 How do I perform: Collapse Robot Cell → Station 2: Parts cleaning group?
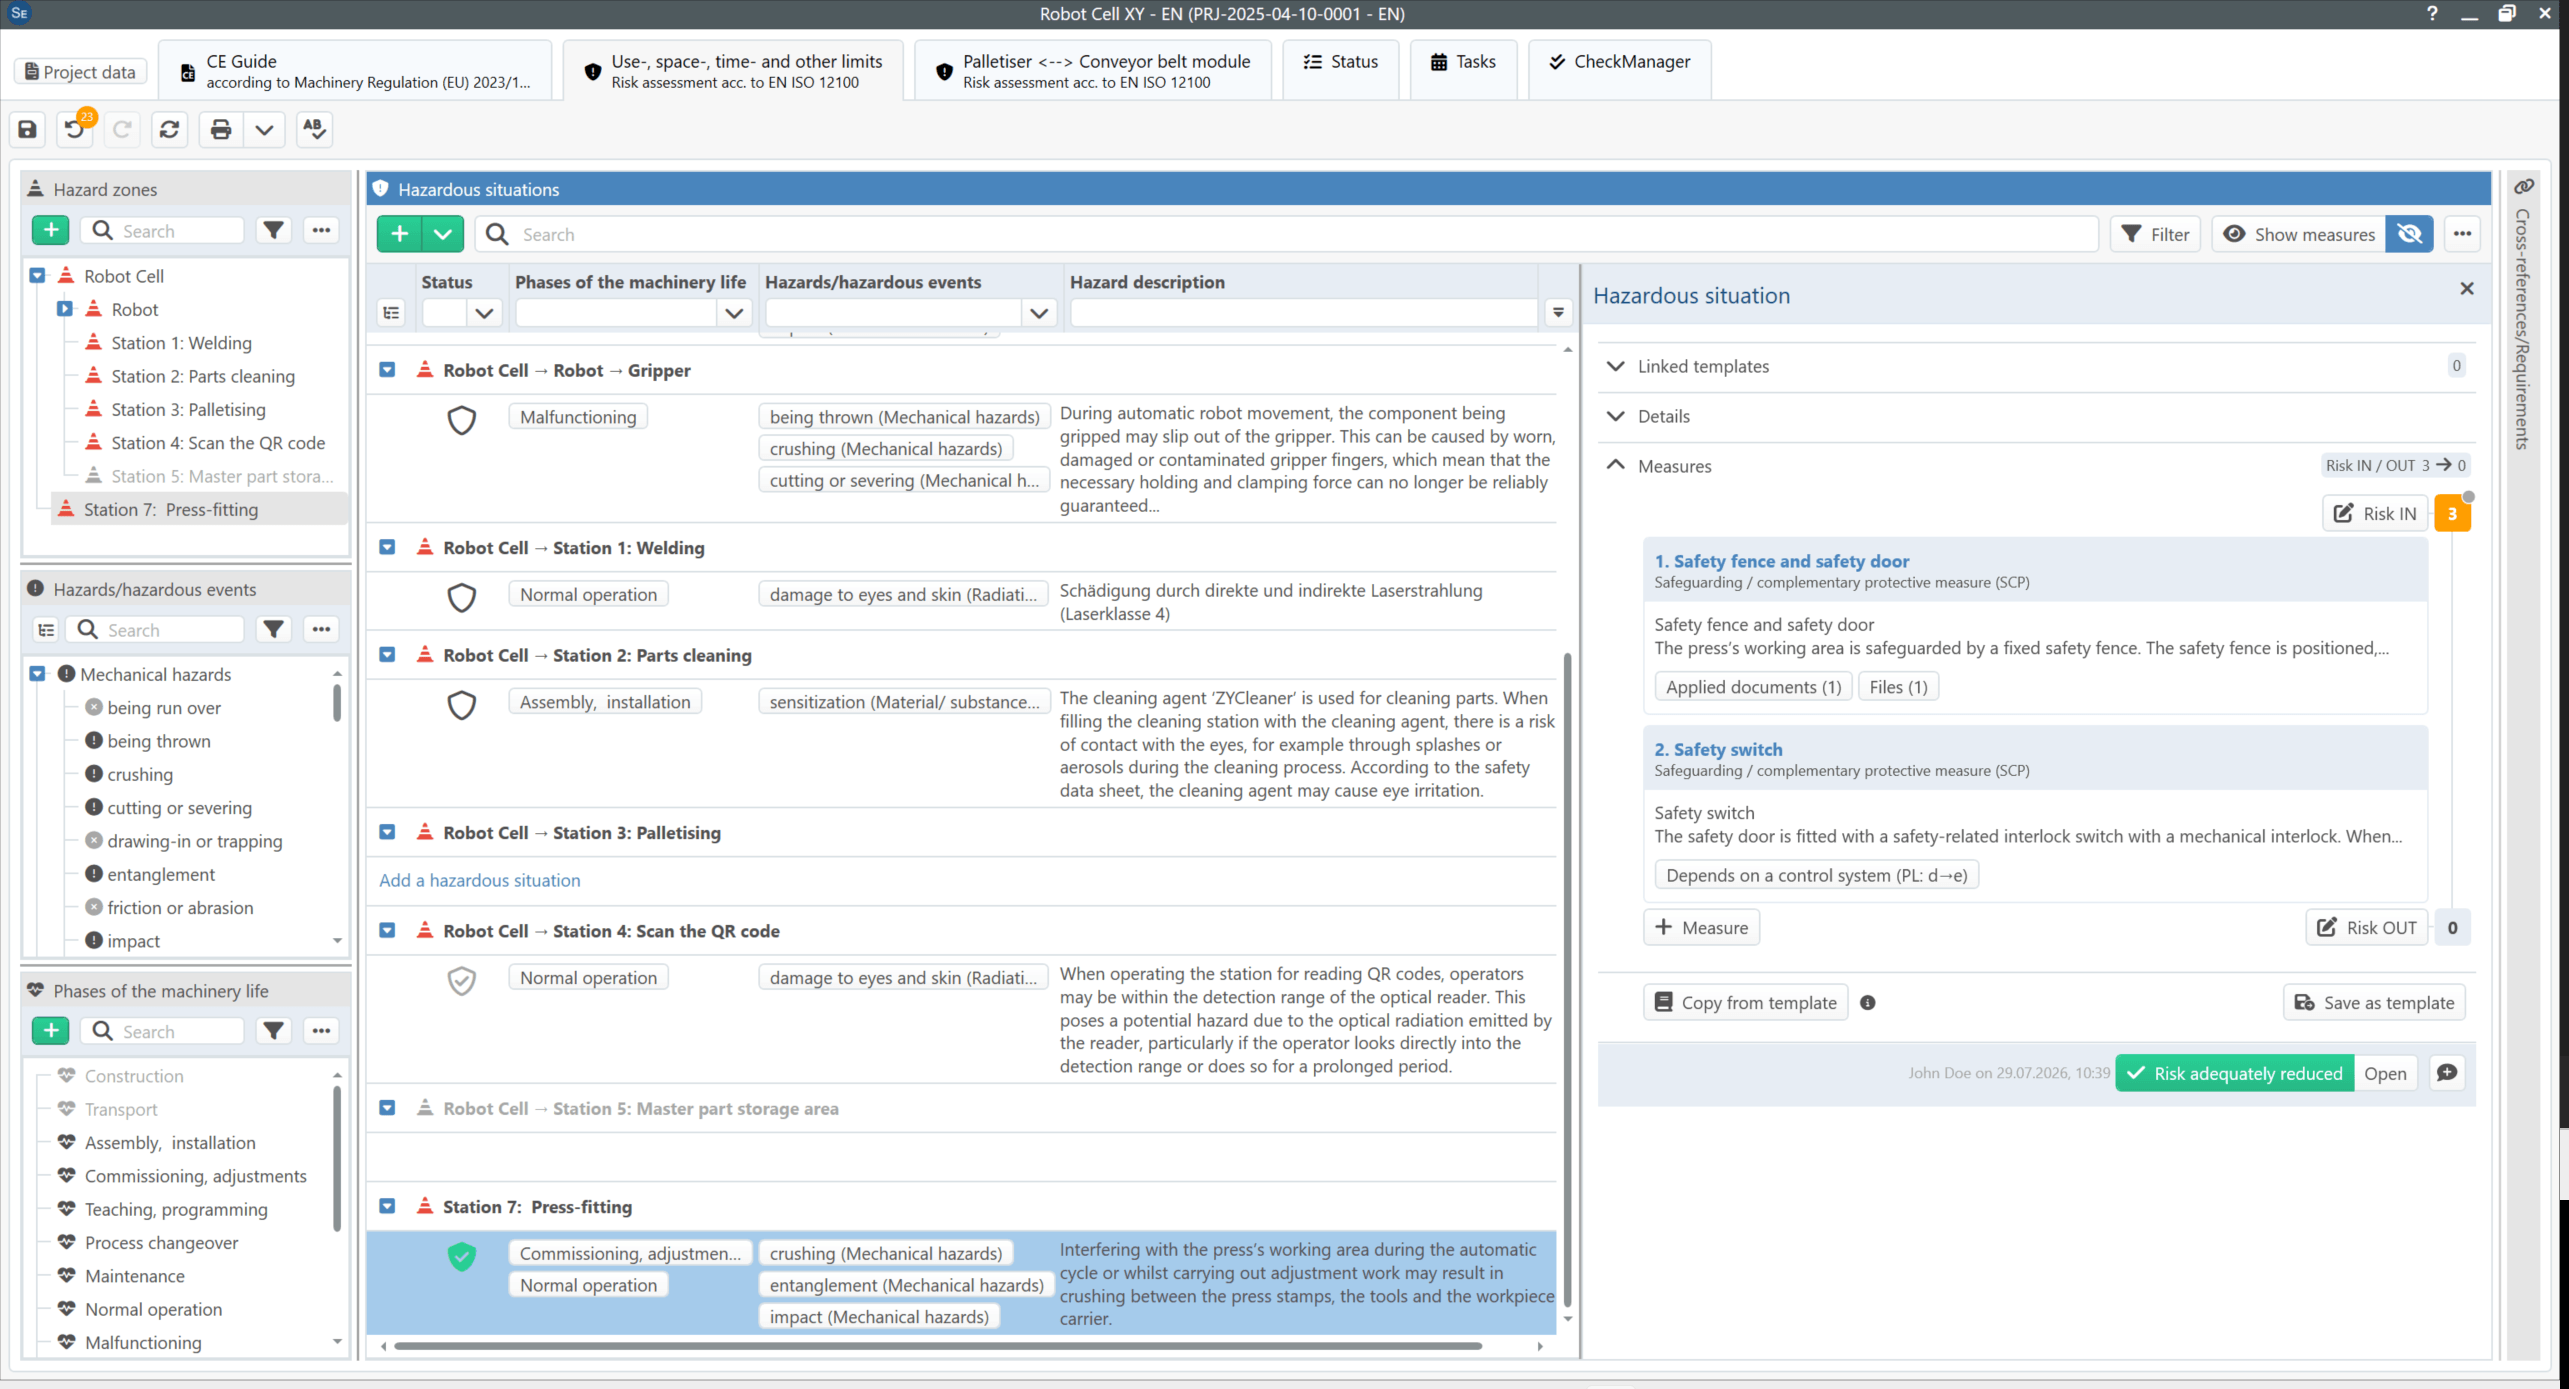click(x=387, y=655)
